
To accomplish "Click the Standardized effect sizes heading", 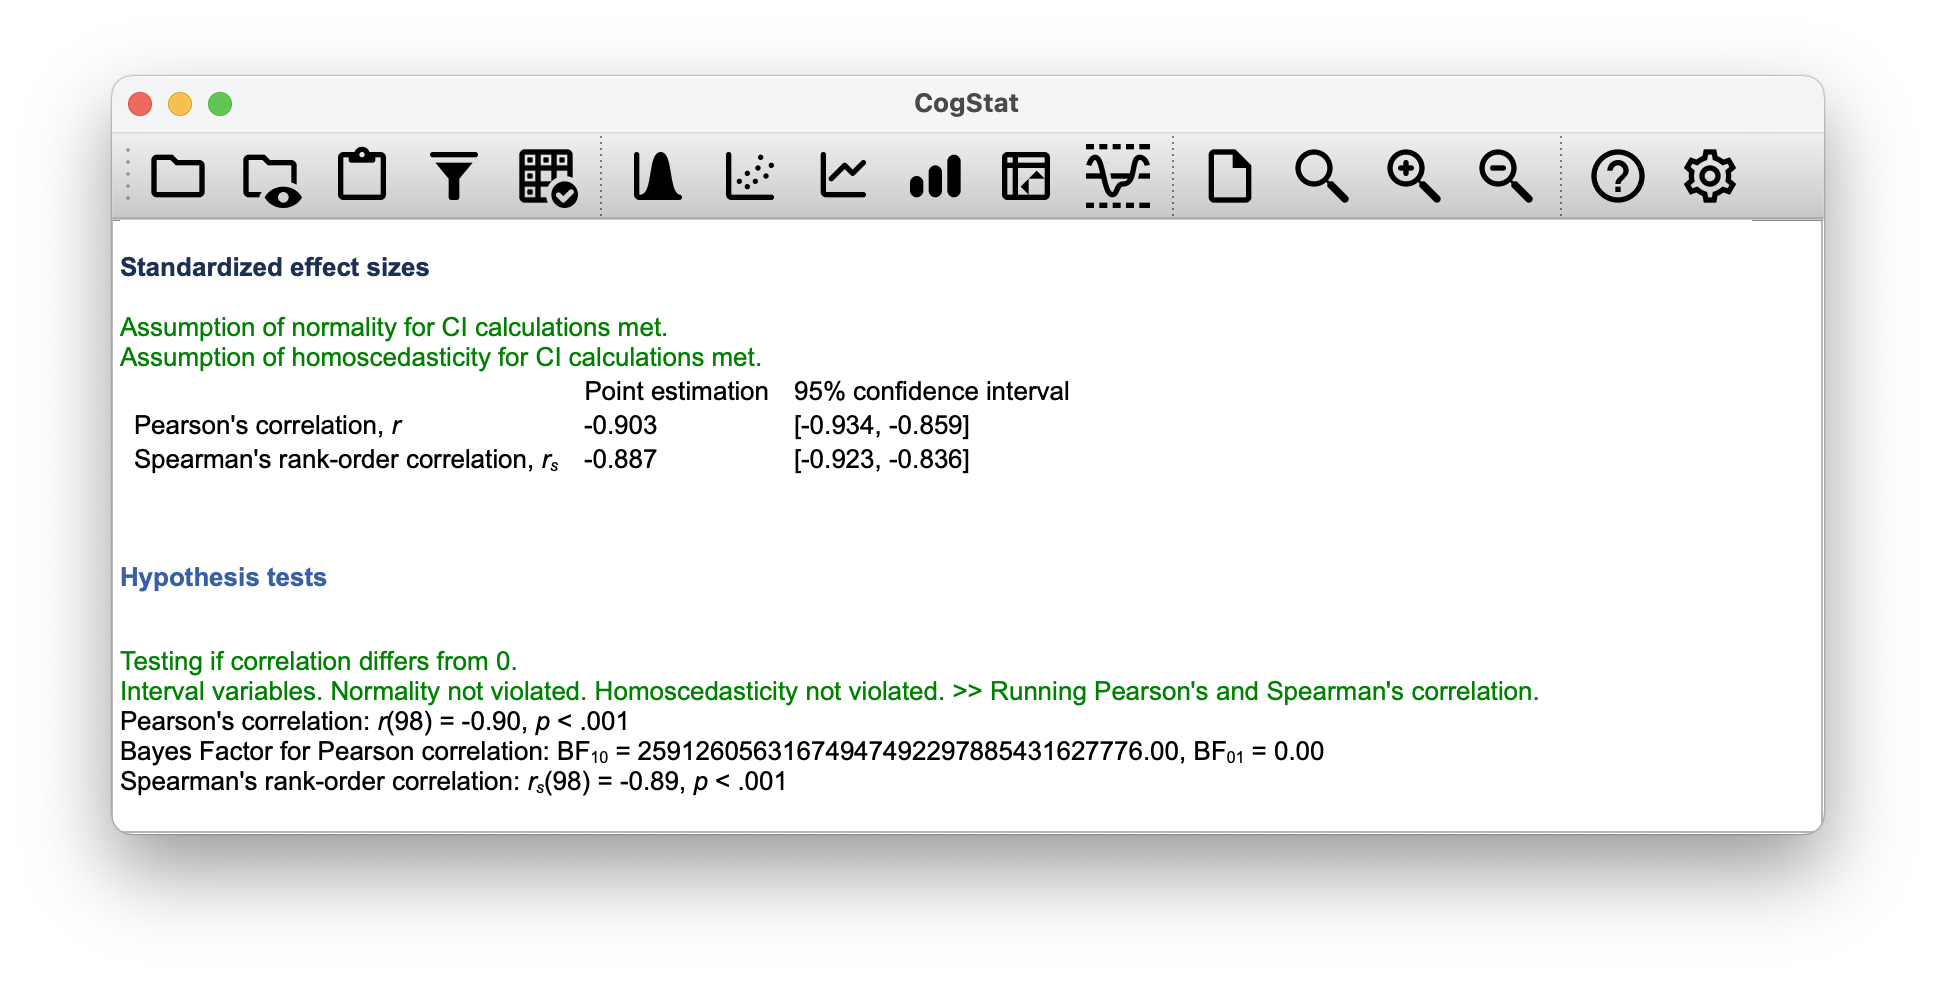I will 274,267.
